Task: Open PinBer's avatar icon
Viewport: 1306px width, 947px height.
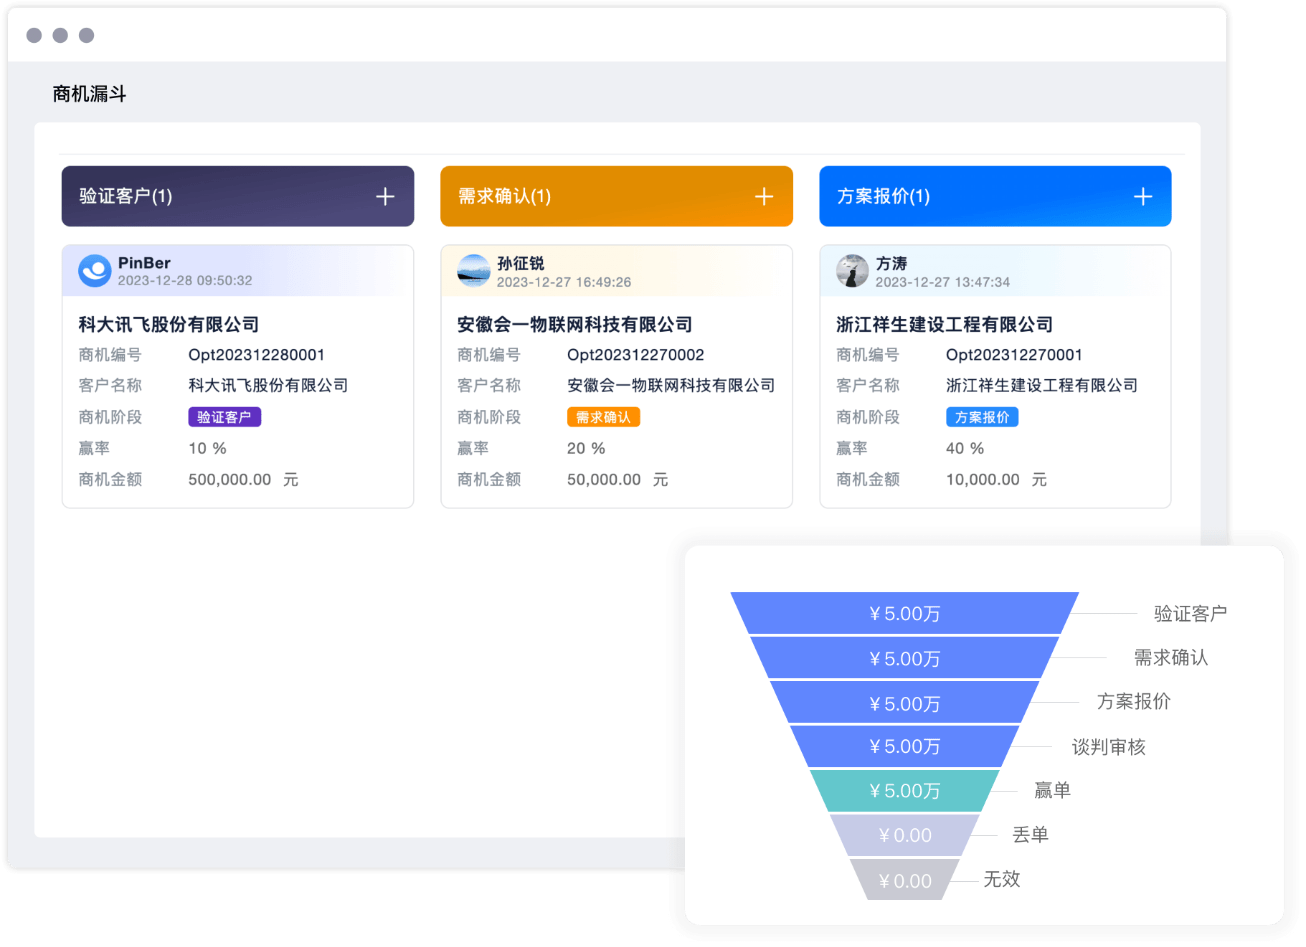Action: click(x=94, y=271)
